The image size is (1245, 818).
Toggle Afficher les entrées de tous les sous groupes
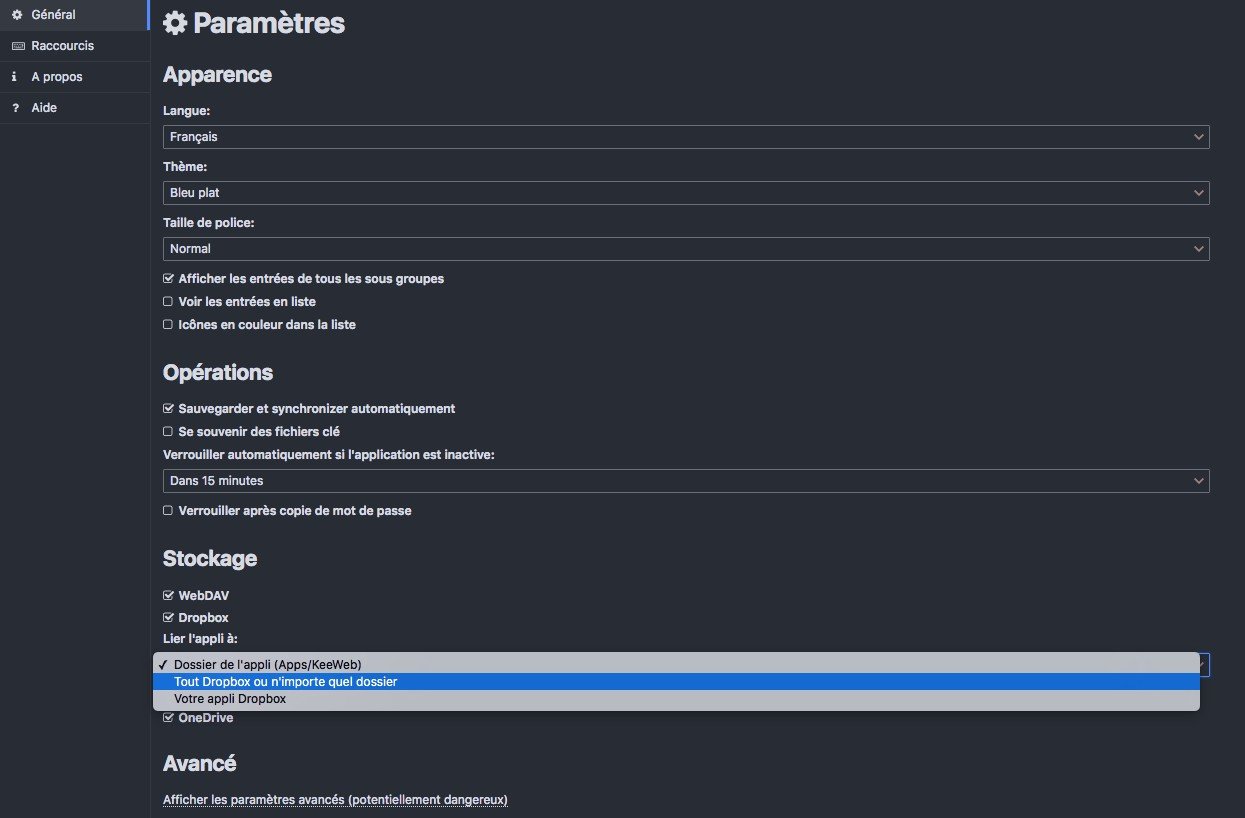coord(168,279)
